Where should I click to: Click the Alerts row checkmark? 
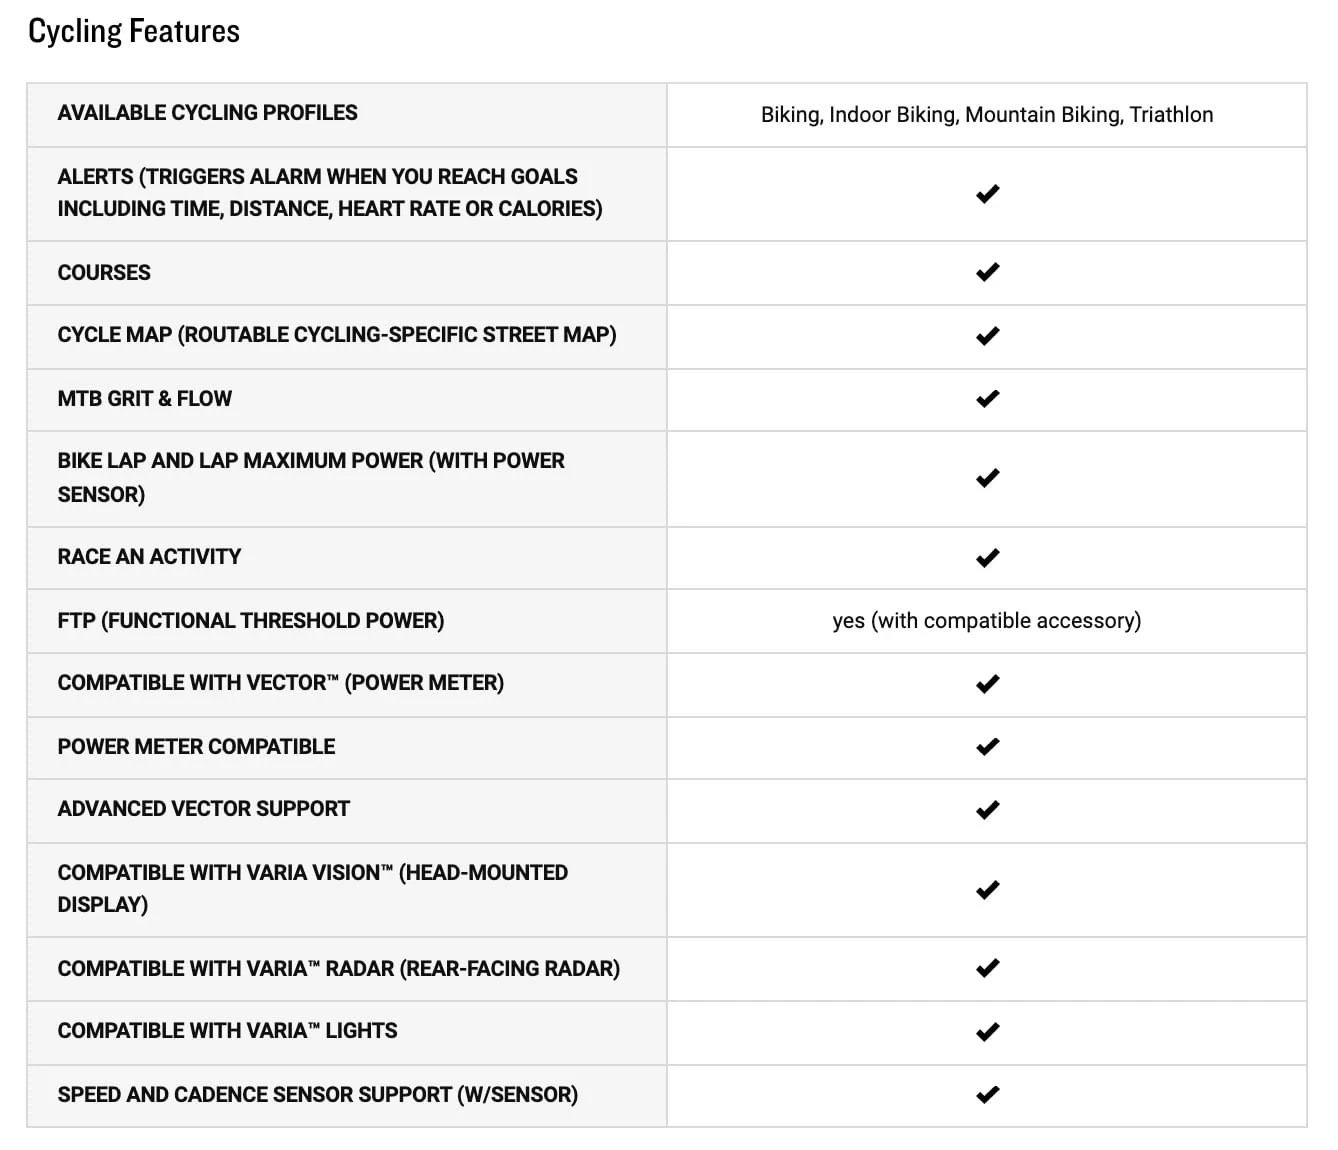point(987,194)
